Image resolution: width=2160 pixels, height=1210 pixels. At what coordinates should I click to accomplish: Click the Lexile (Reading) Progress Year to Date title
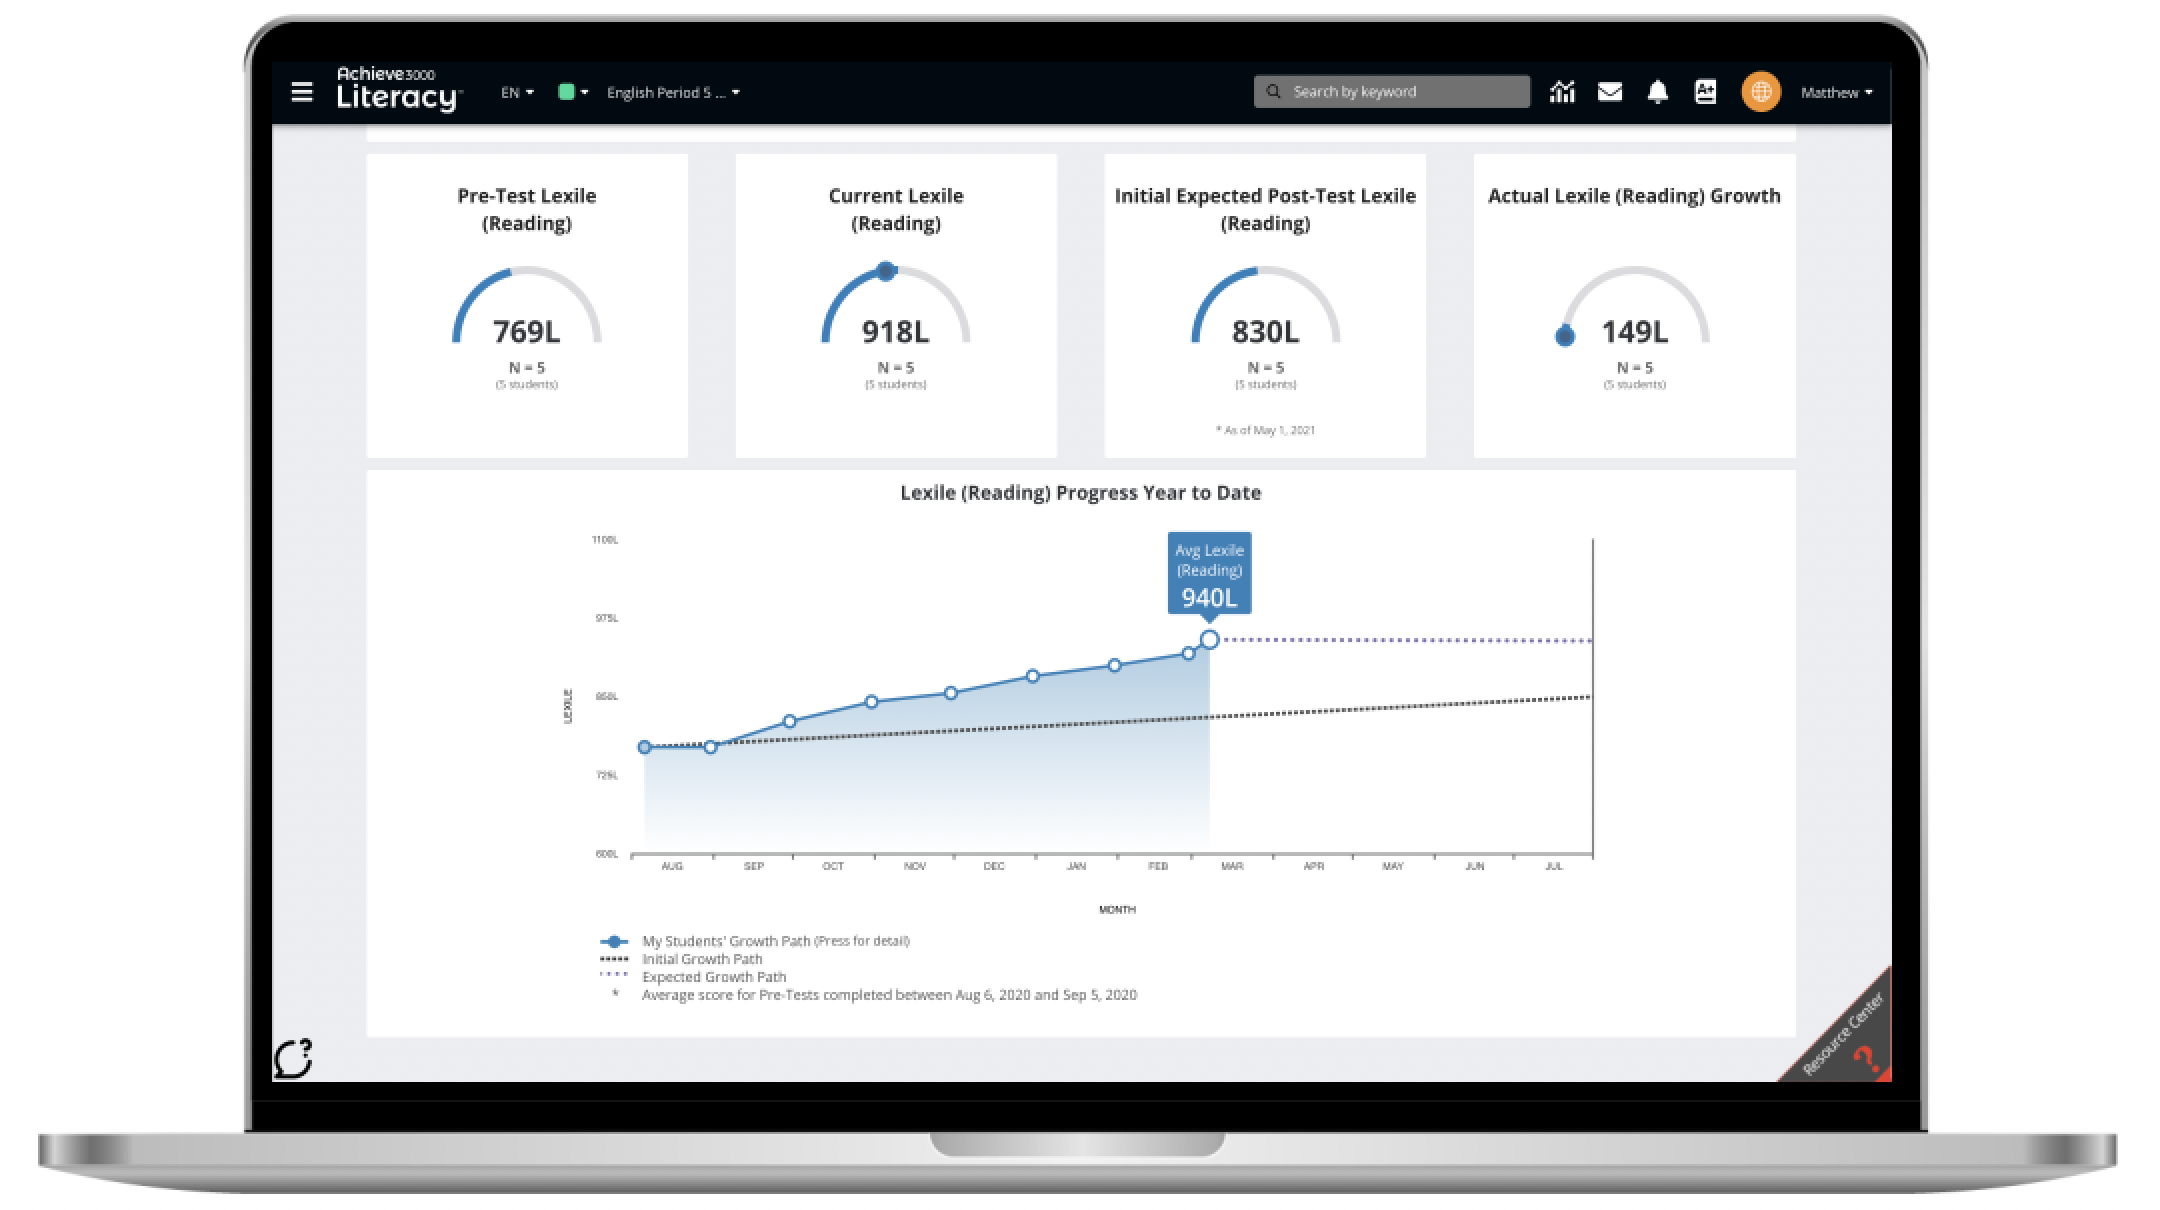click(1080, 492)
